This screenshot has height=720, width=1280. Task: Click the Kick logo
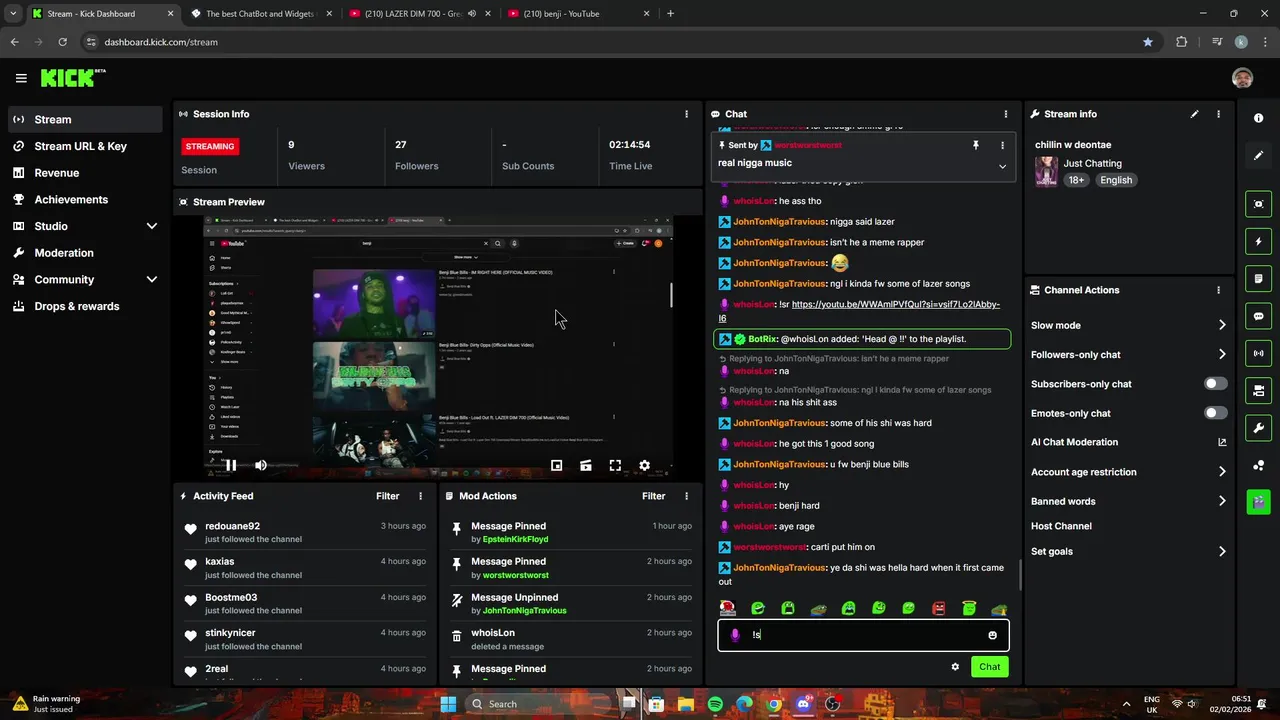[x=72, y=78]
